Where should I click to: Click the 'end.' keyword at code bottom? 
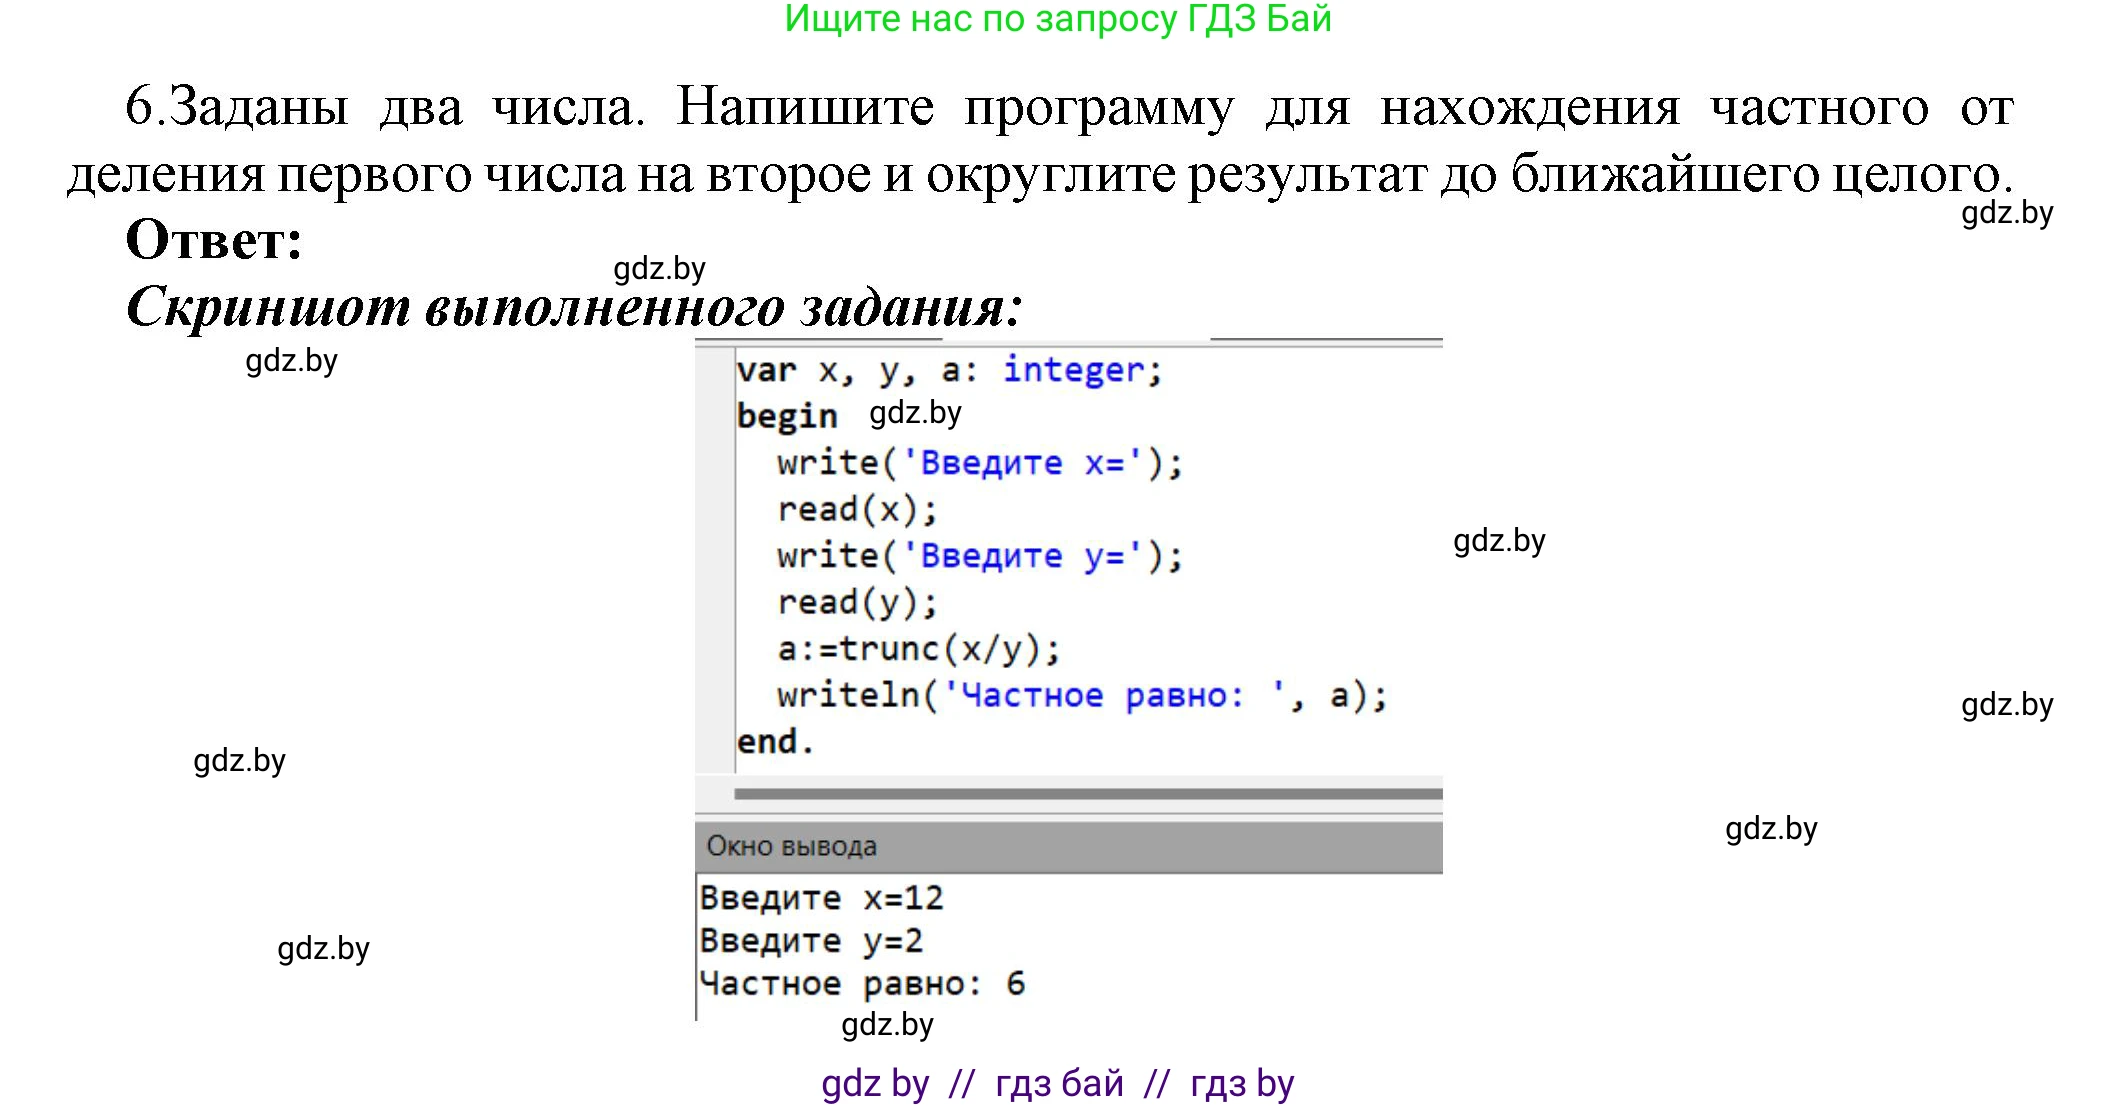click(x=775, y=742)
